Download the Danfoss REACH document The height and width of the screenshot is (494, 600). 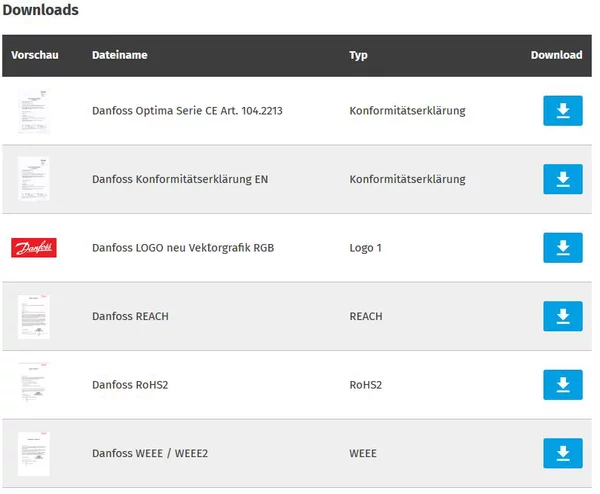(562, 316)
